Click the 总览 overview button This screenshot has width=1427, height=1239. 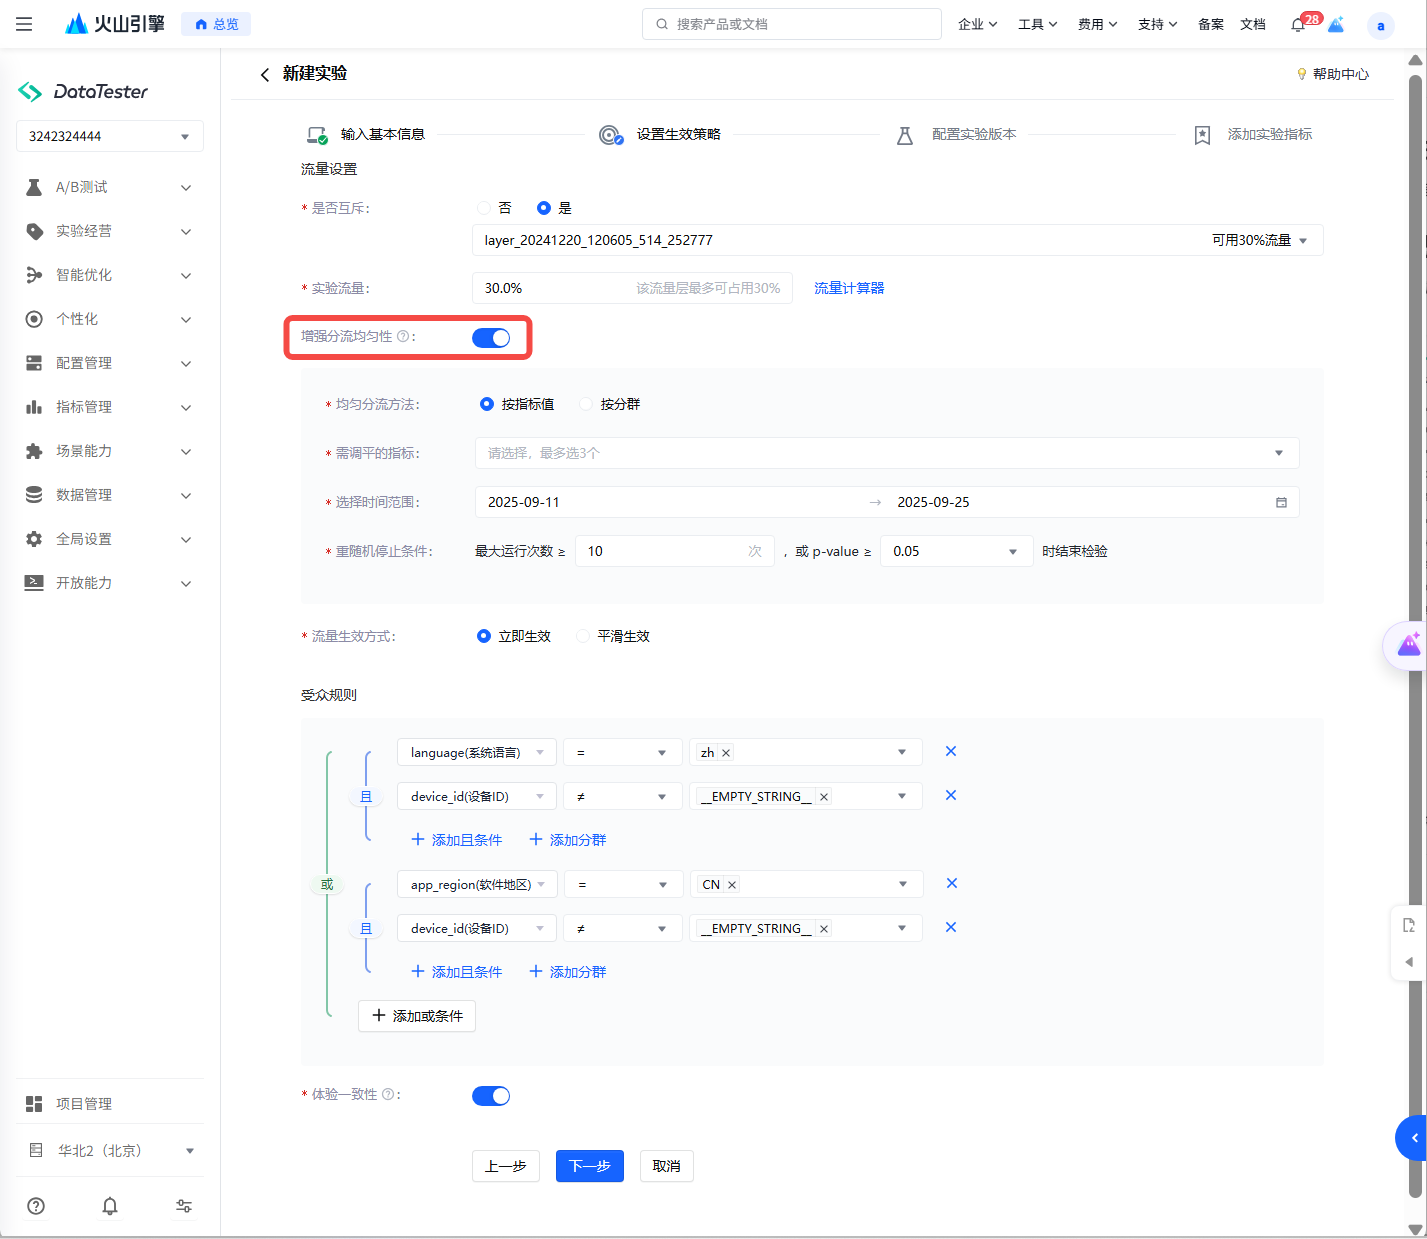click(x=216, y=24)
